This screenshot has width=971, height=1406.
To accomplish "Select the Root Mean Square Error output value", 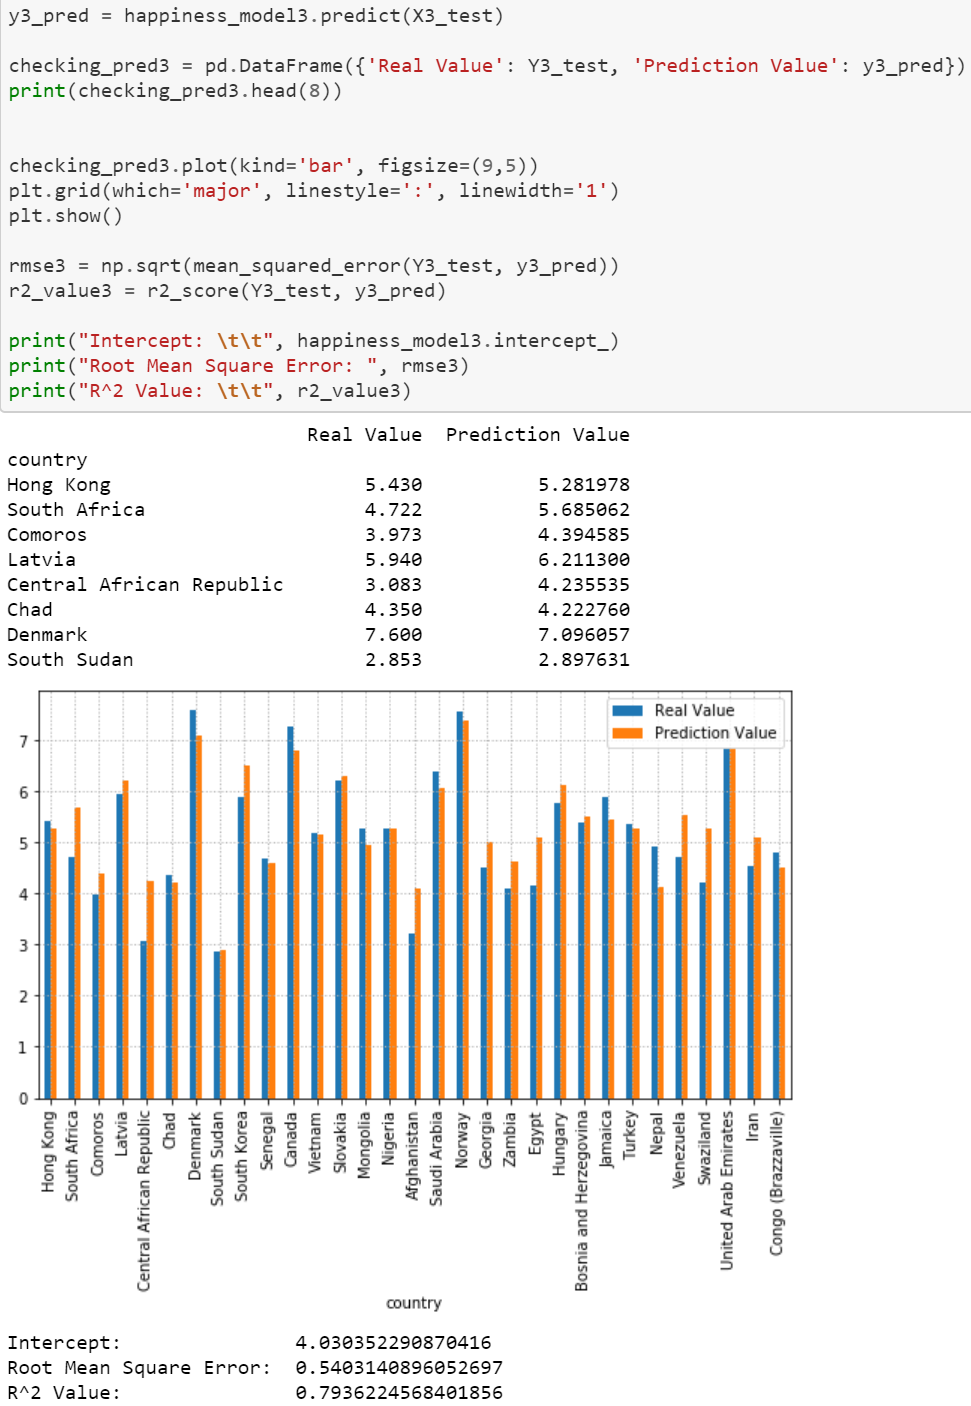I will tap(398, 1367).
